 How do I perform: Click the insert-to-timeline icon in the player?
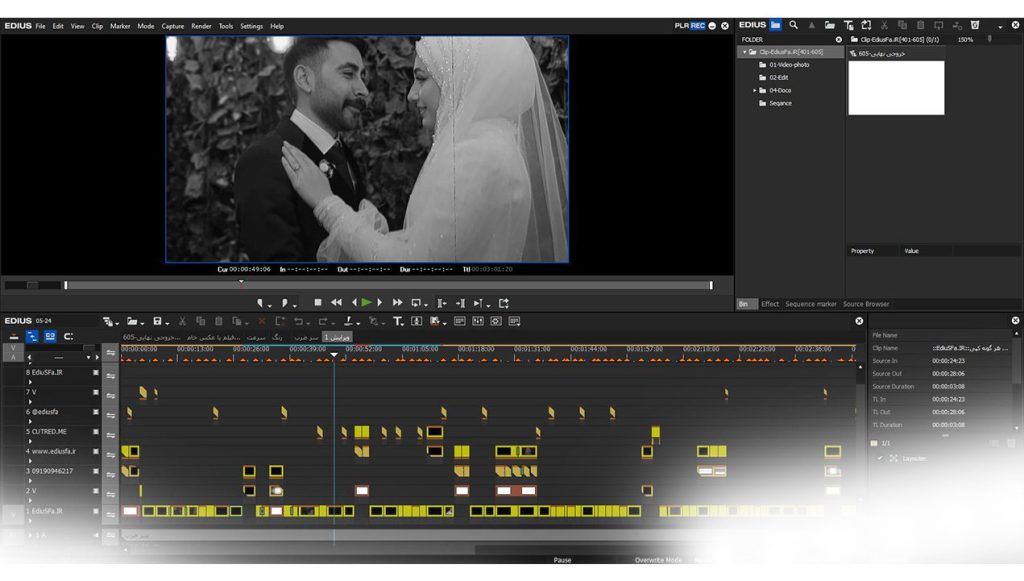442,303
